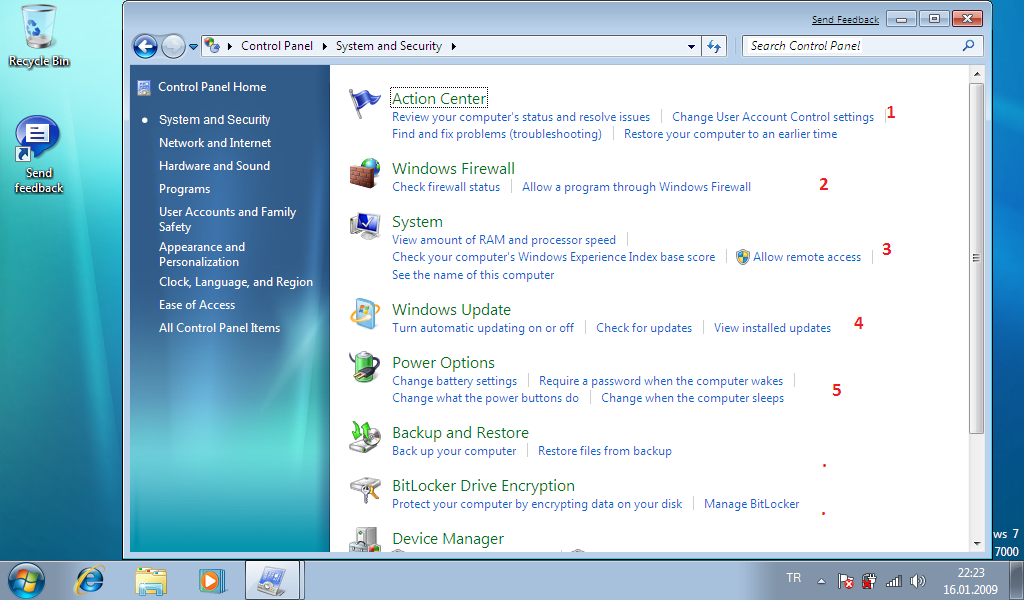1024x600 pixels.
Task: Click the power plug tray icon
Action: [869, 580]
